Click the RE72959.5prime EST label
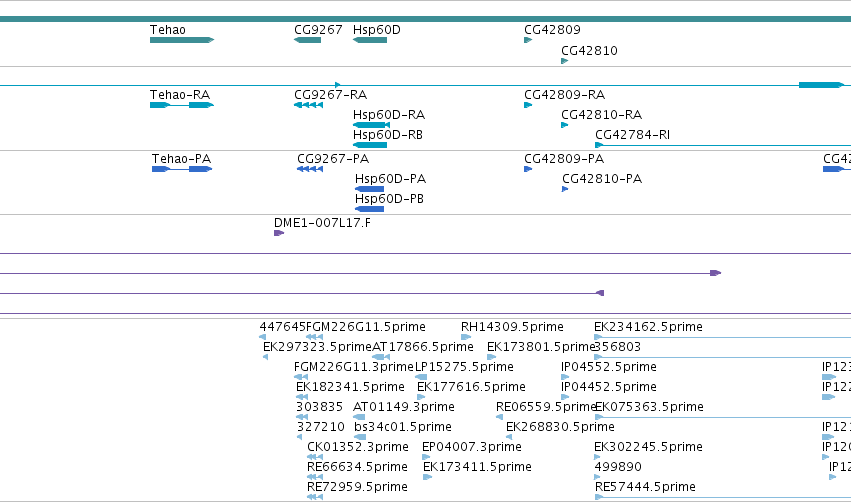Screen dimensions: 851x502 [x=357, y=488]
